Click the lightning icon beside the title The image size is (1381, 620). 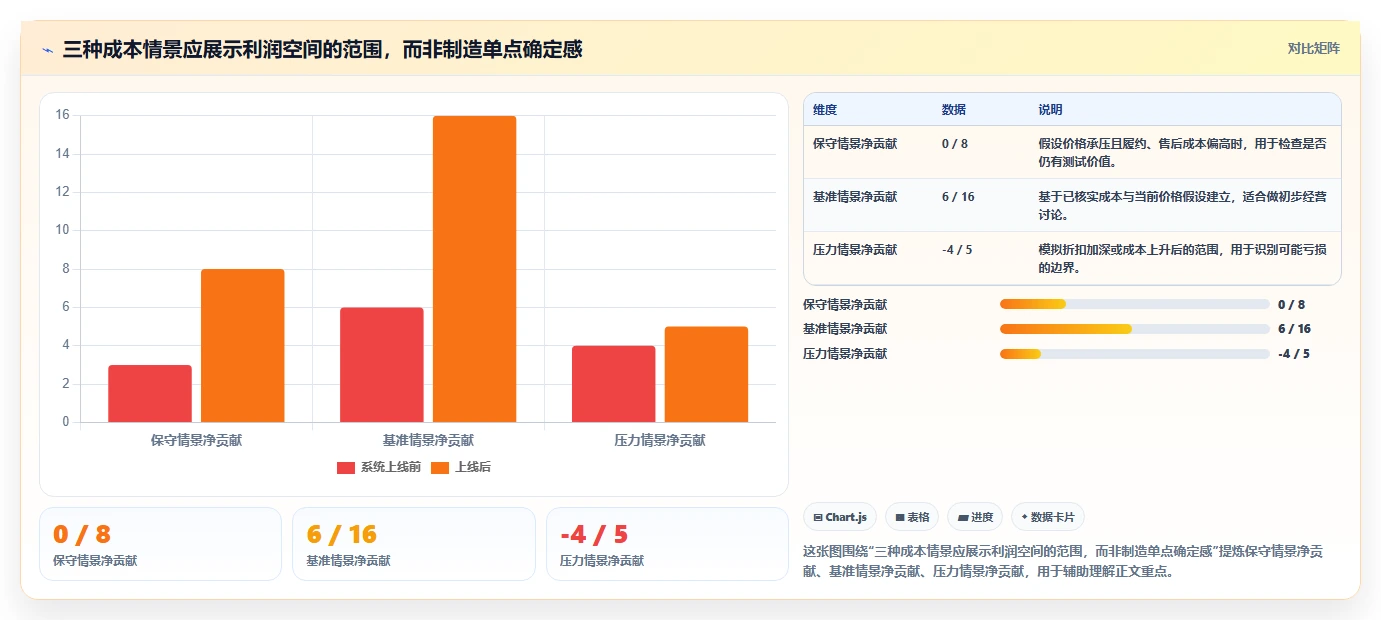pos(48,49)
